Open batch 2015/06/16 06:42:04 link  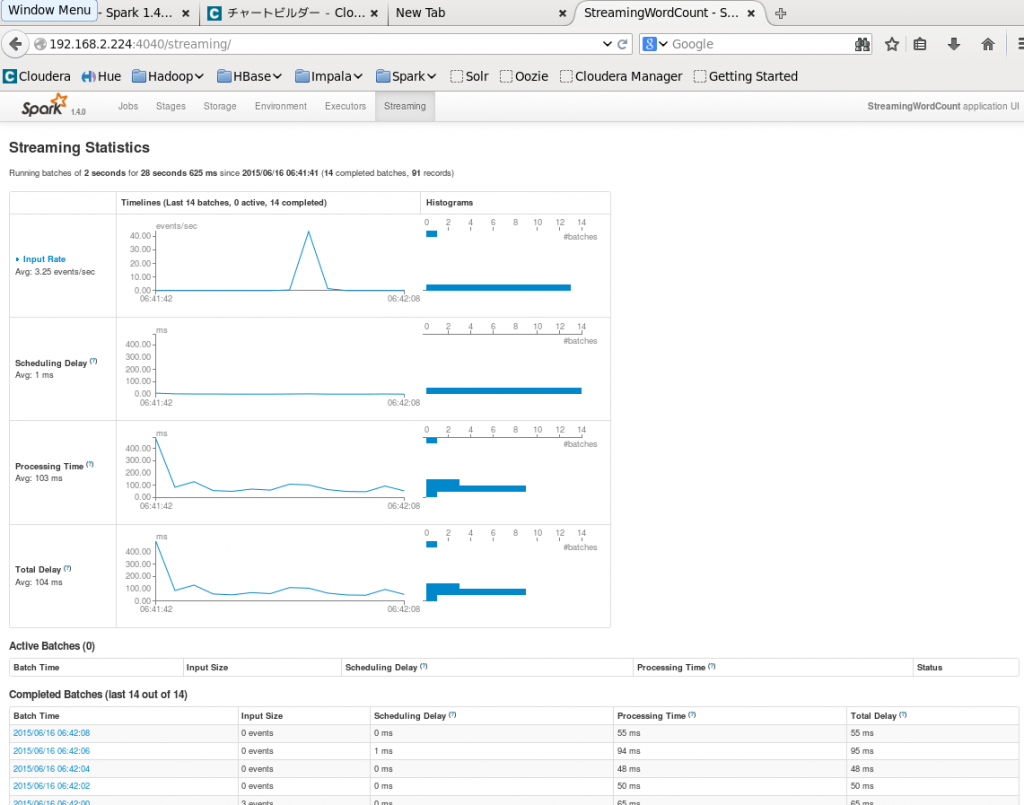[x=52, y=768]
